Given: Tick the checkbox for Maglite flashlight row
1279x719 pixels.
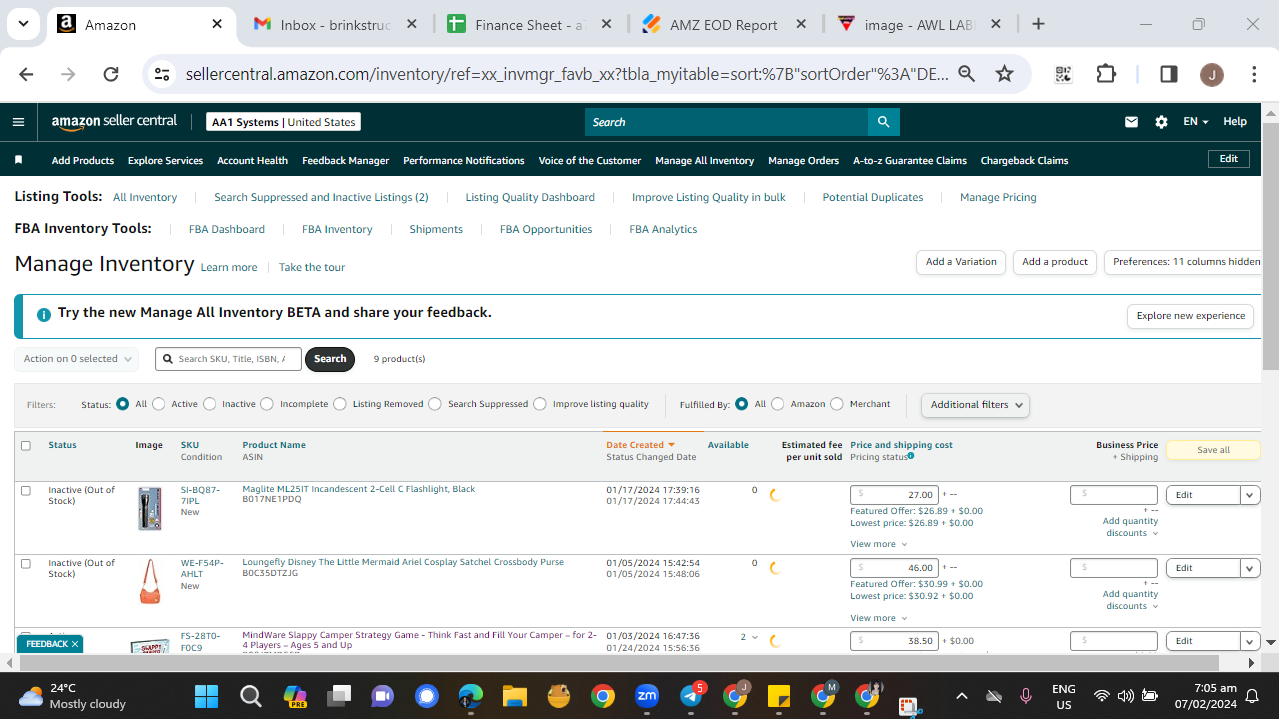Looking at the screenshot, I should [x=26, y=491].
